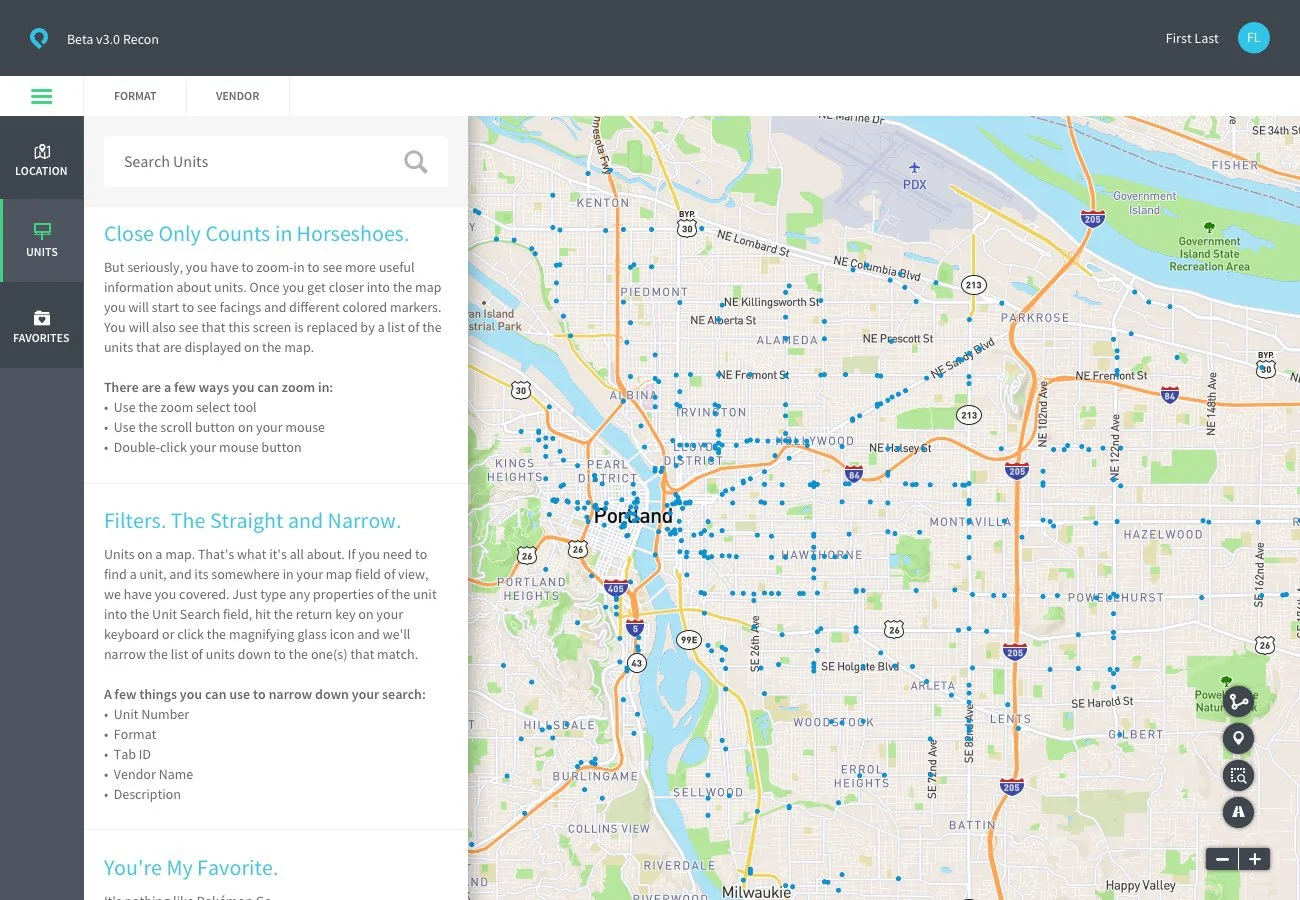Click the Burlingame neighborhood label
Screen dimensions: 1300x900
(595, 775)
